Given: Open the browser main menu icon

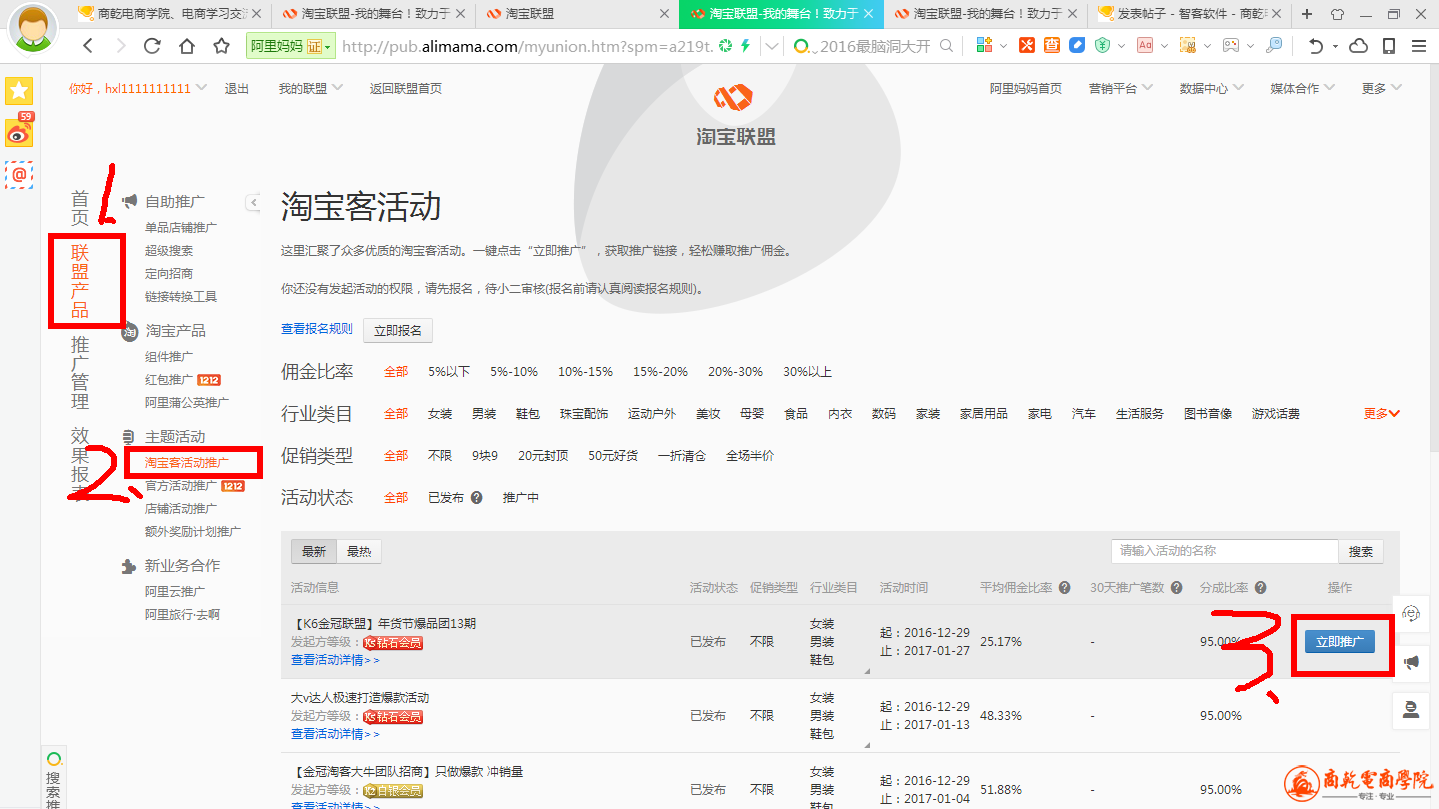Looking at the screenshot, I should coord(1419,46).
